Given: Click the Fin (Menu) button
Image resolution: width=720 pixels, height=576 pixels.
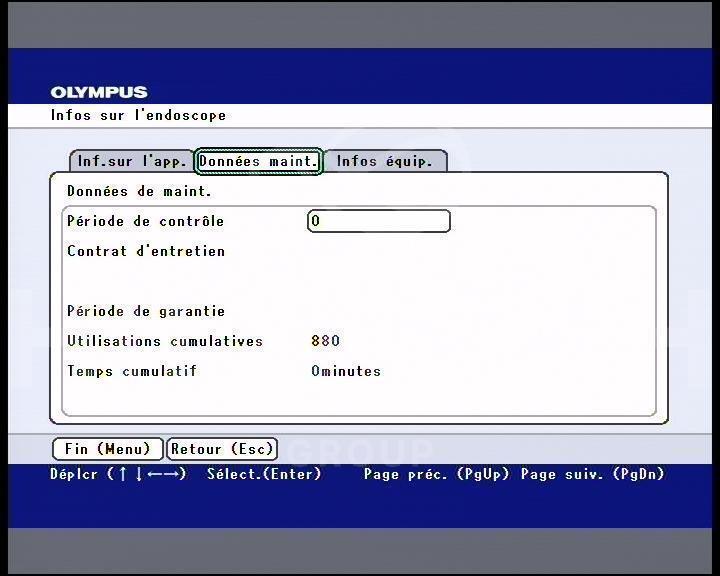Looking at the screenshot, I should (108, 449).
